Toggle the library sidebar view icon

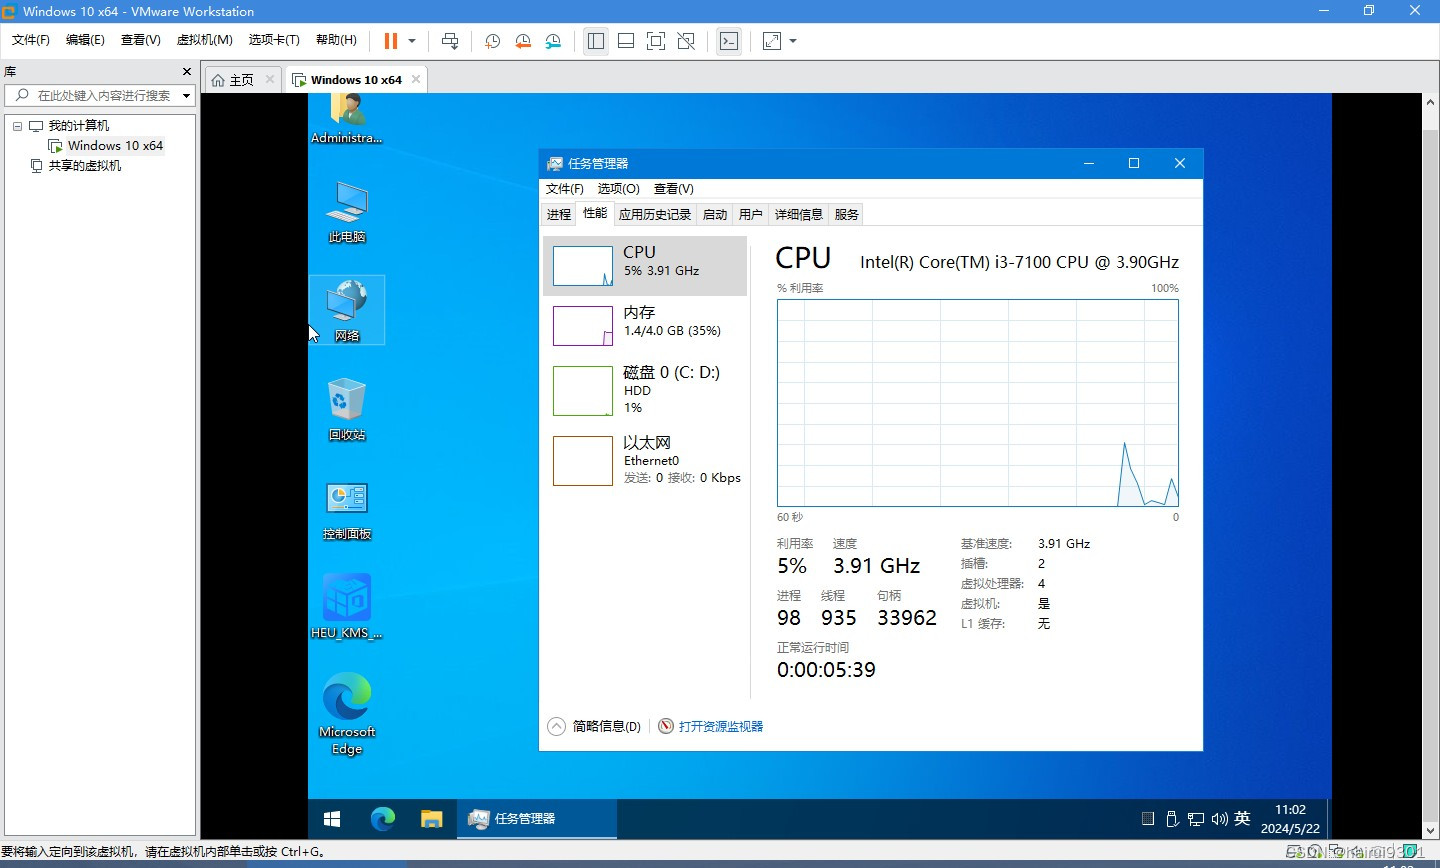click(x=596, y=41)
